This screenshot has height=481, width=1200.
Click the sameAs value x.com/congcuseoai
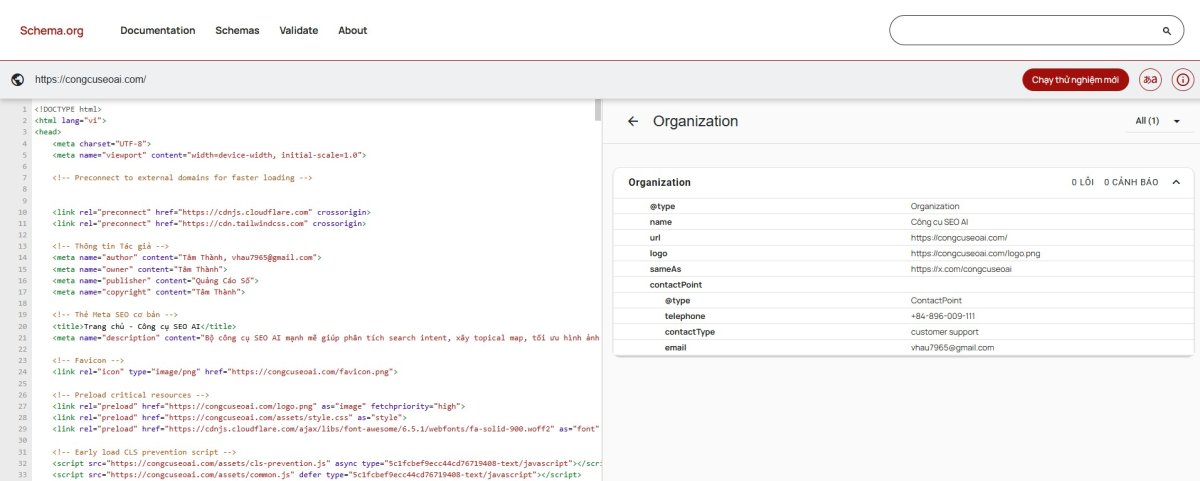(961, 269)
